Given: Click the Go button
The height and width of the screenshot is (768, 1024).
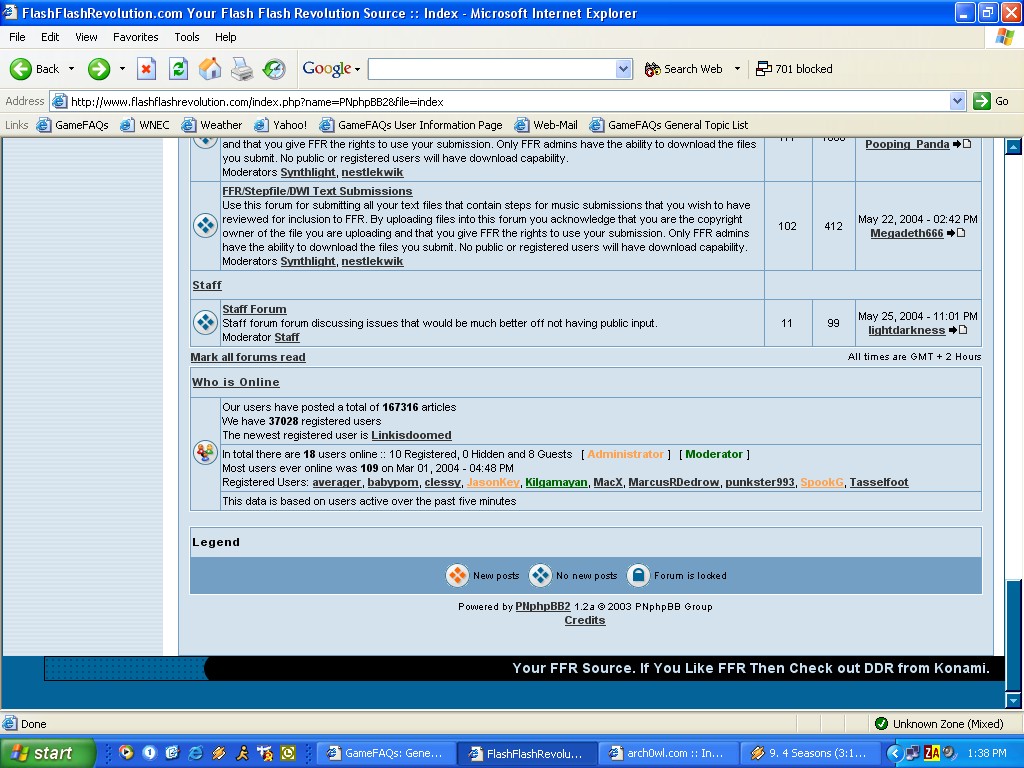Looking at the screenshot, I should pyautogui.click(x=992, y=101).
